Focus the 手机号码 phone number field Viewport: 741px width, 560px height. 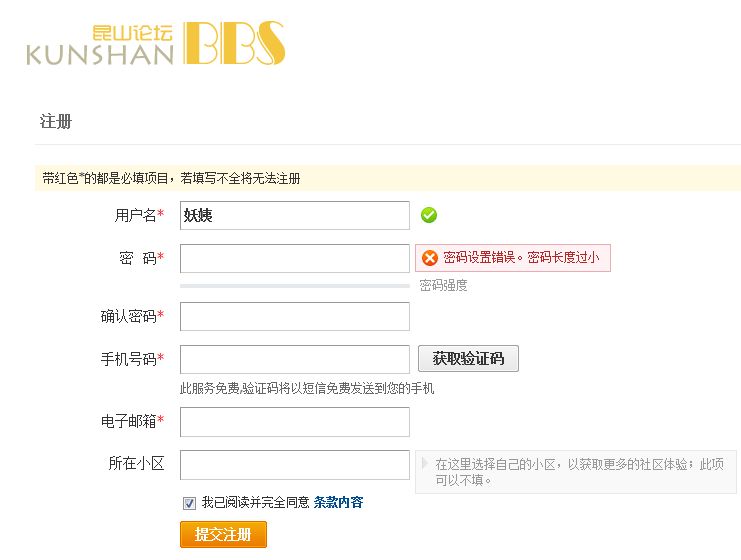[295, 359]
